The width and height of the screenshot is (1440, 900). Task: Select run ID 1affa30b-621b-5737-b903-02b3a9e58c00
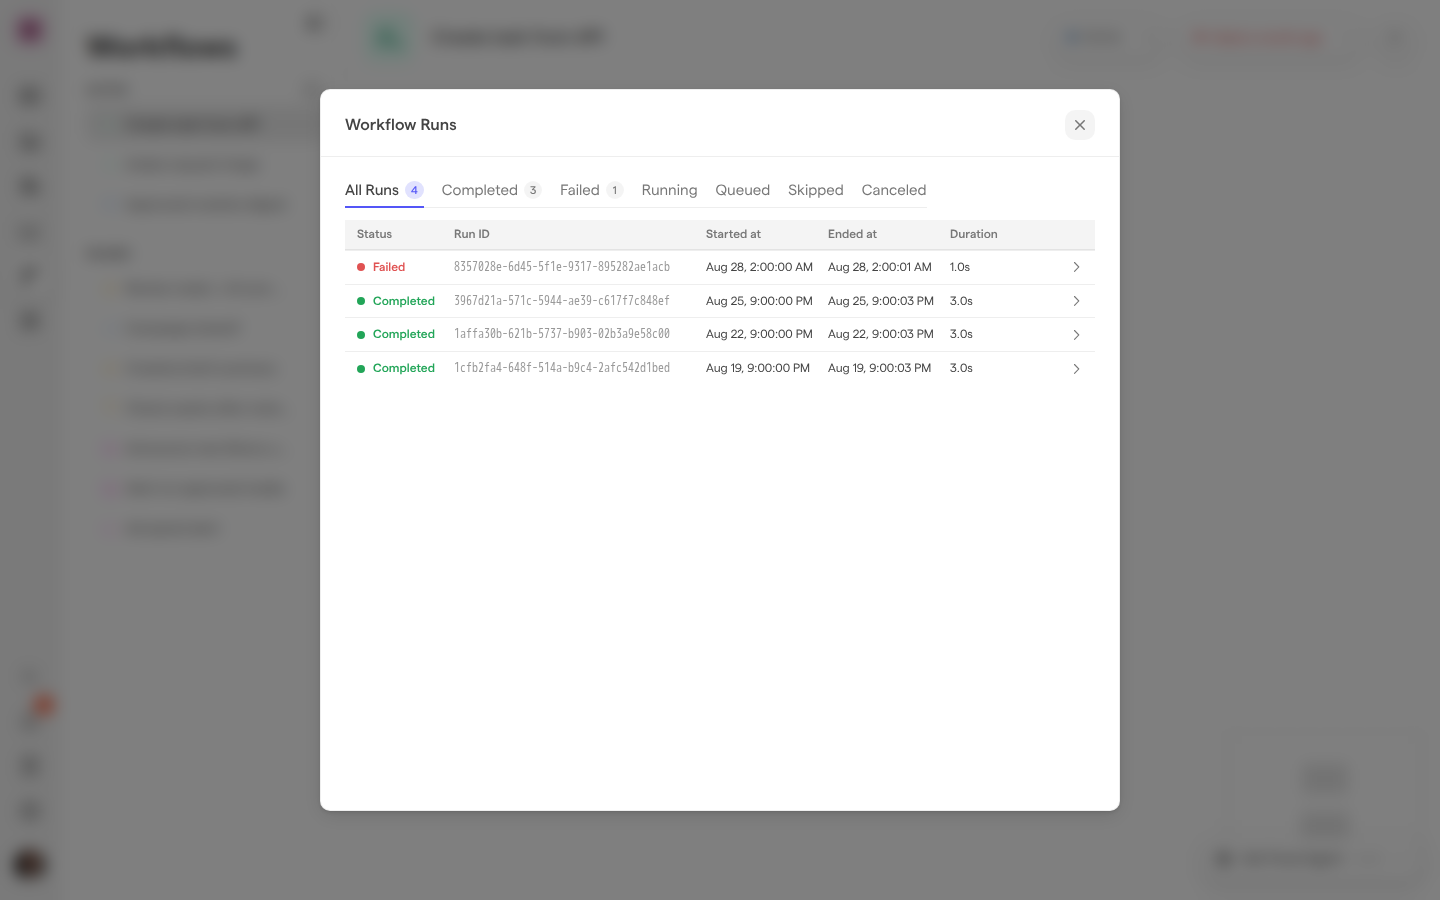(x=562, y=334)
